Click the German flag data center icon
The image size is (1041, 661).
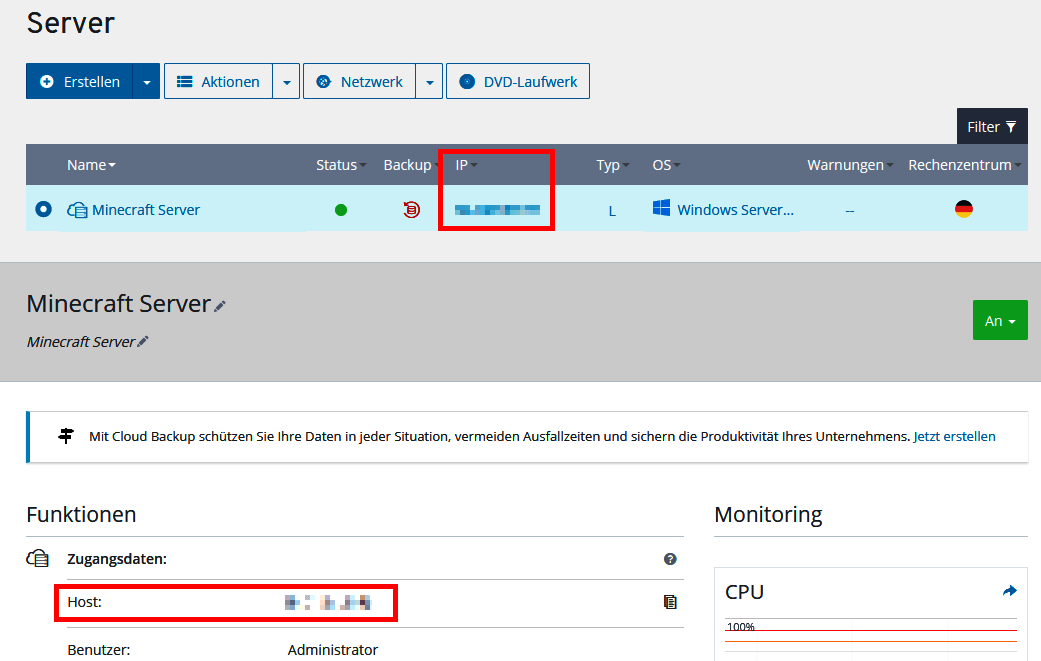[x=963, y=210]
